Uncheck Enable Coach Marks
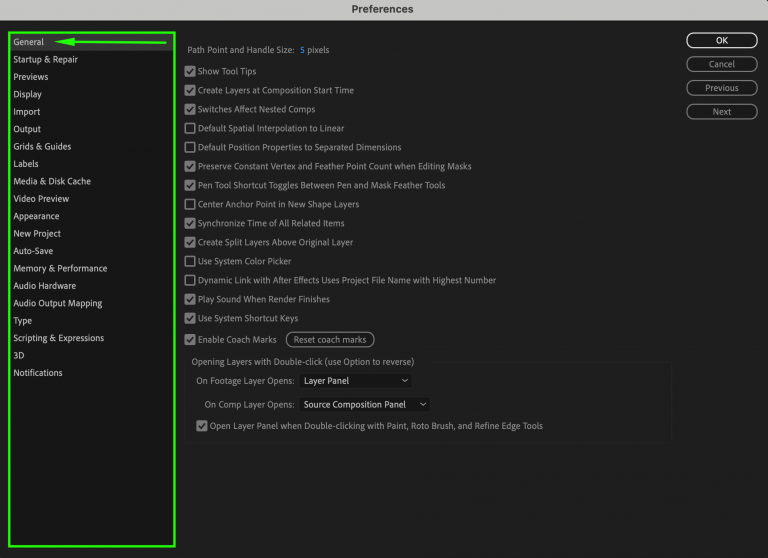The width and height of the screenshot is (768, 558). tap(191, 340)
